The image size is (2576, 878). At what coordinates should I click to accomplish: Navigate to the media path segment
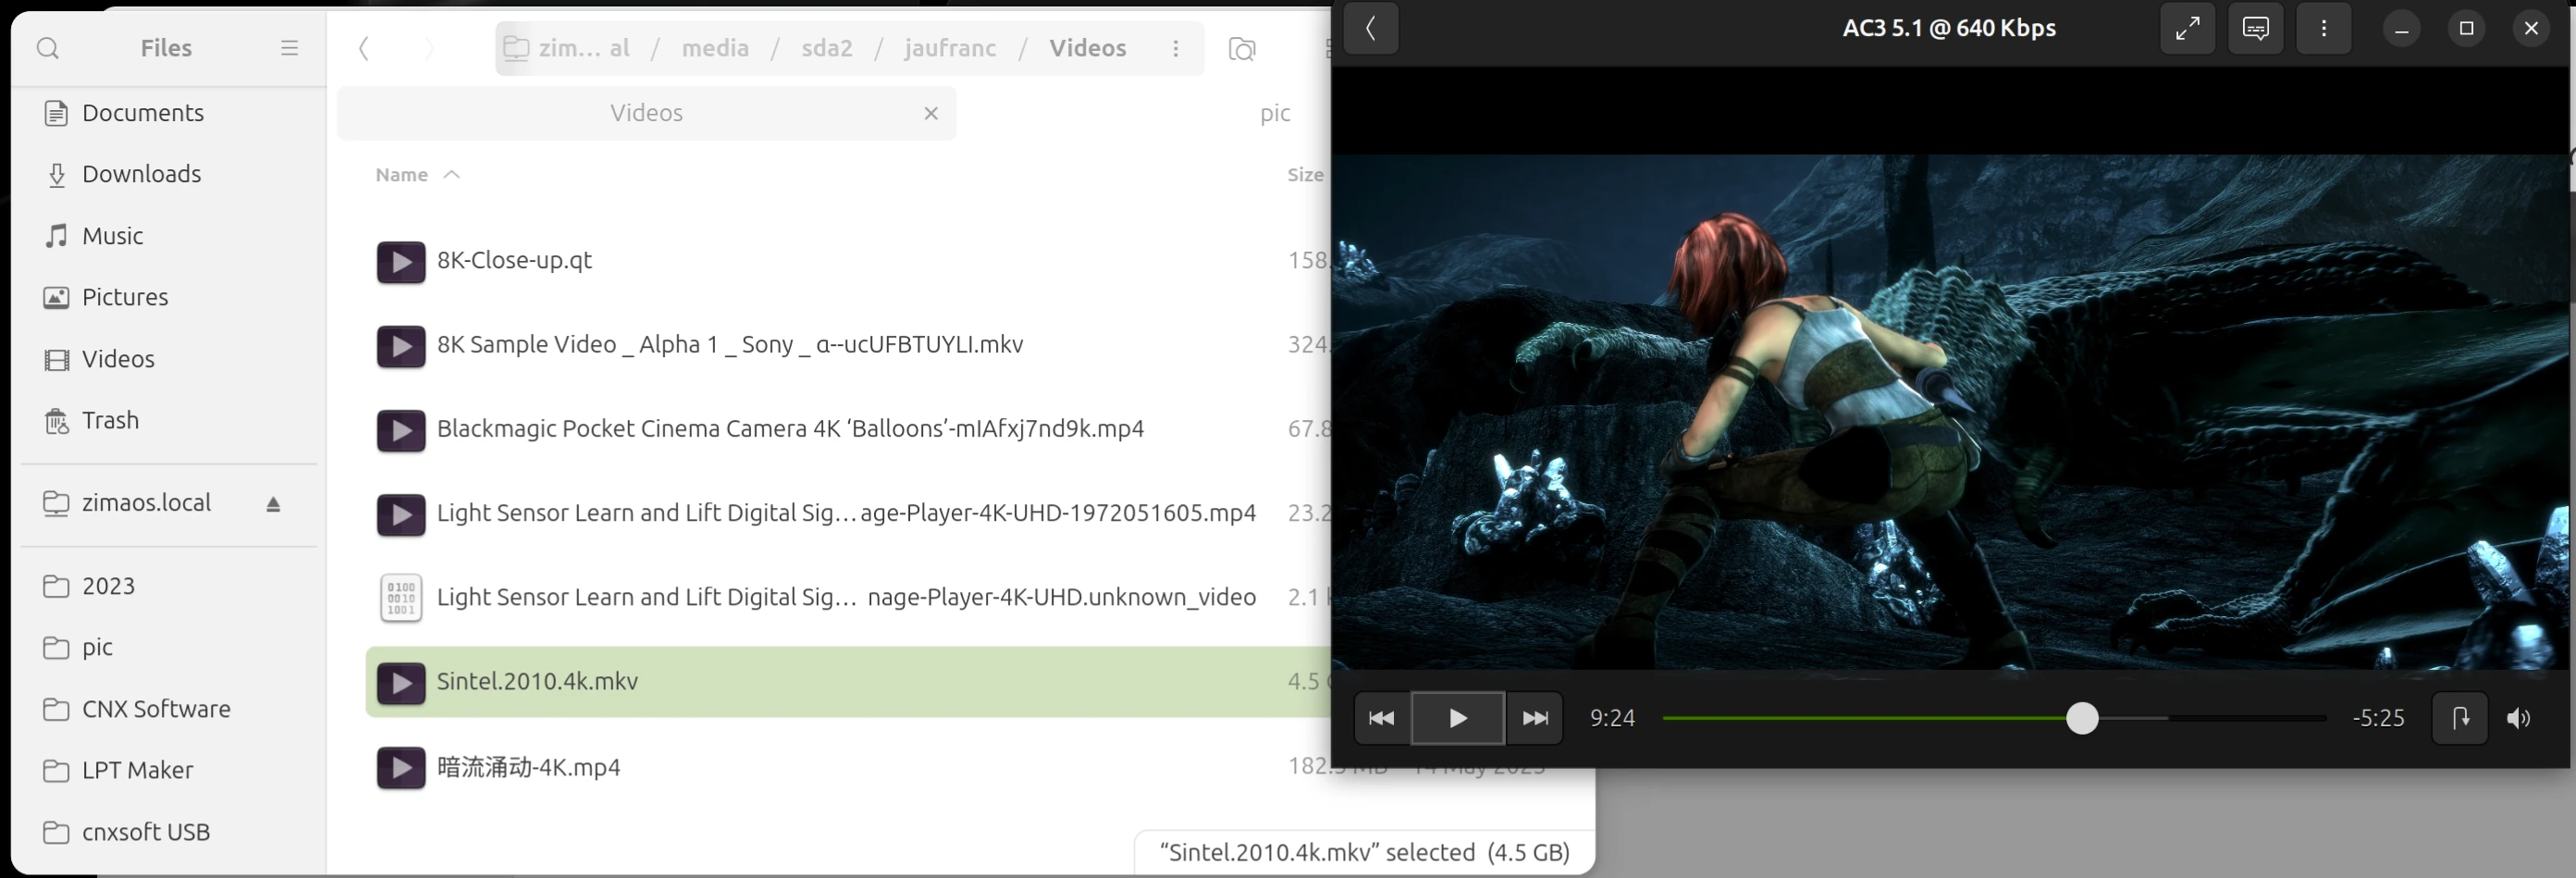pos(715,48)
